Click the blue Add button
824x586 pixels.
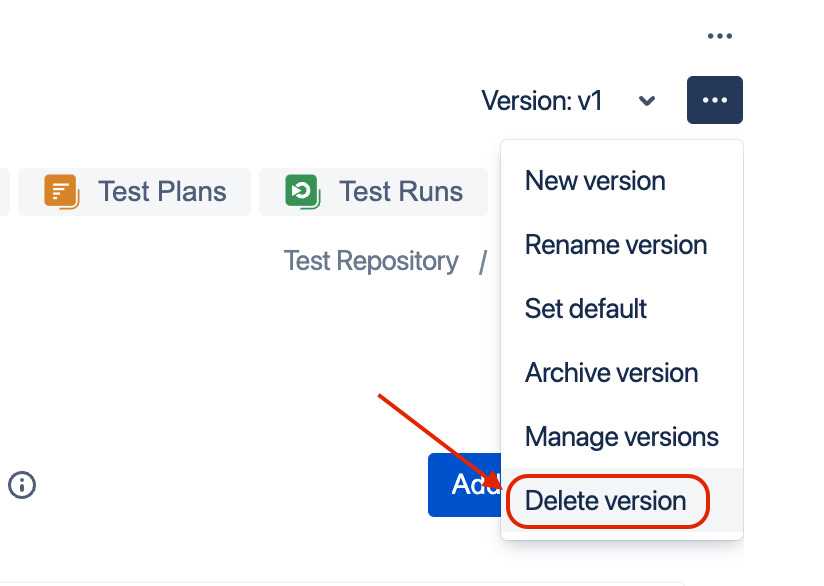[465, 485]
